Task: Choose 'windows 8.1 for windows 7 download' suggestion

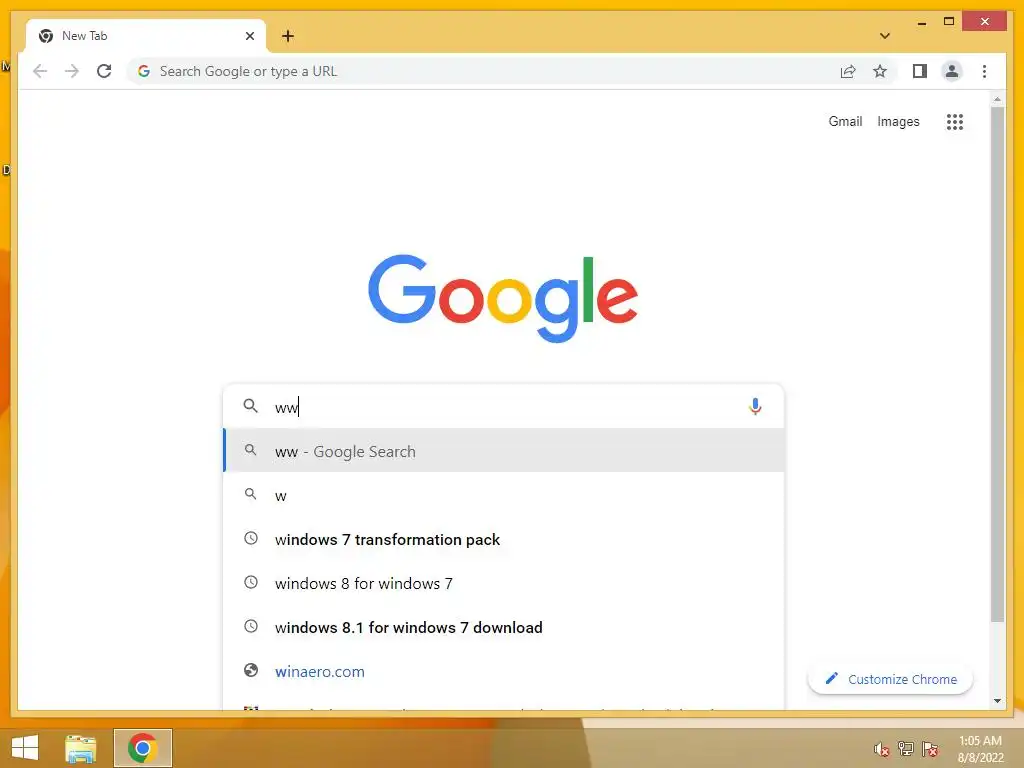Action: pos(503,627)
